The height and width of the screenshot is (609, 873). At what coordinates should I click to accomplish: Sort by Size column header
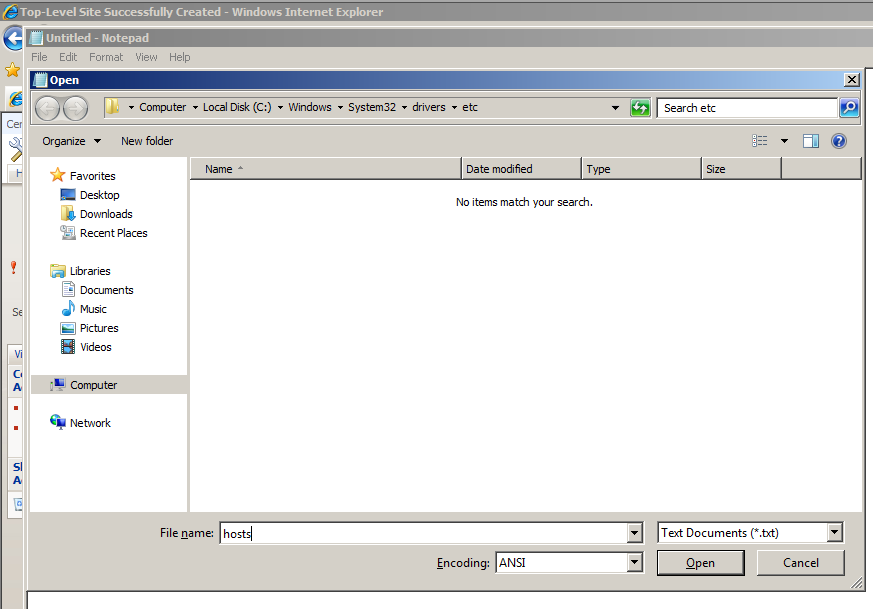click(742, 169)
